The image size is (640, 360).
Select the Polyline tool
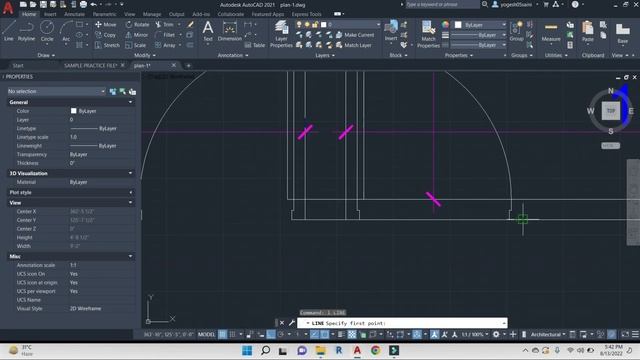tap(26, 31)
